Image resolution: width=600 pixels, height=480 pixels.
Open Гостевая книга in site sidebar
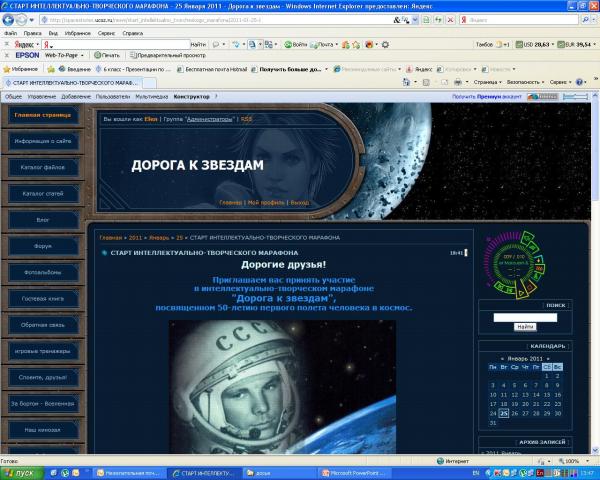coord(43,299)
